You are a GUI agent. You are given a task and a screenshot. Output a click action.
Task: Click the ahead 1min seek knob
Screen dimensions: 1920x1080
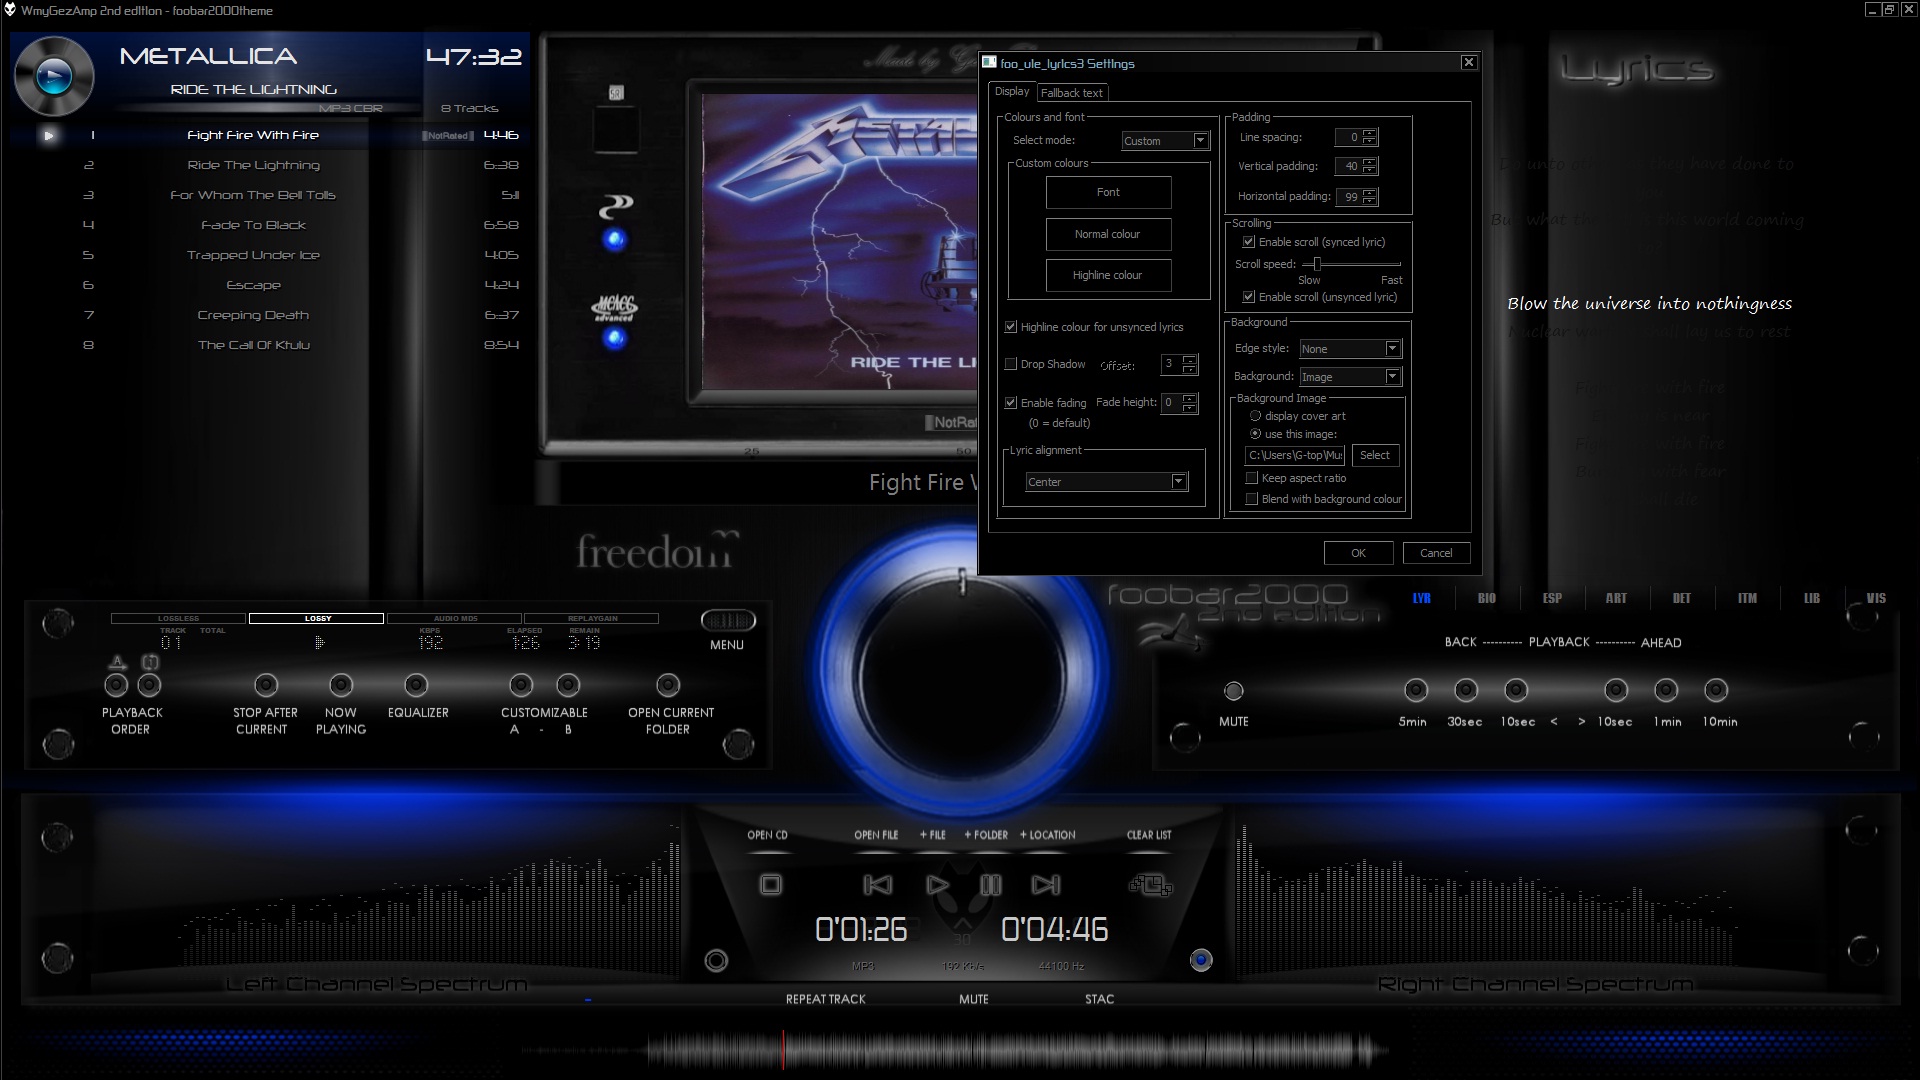pyautogui.click(x=1666, y=690)
